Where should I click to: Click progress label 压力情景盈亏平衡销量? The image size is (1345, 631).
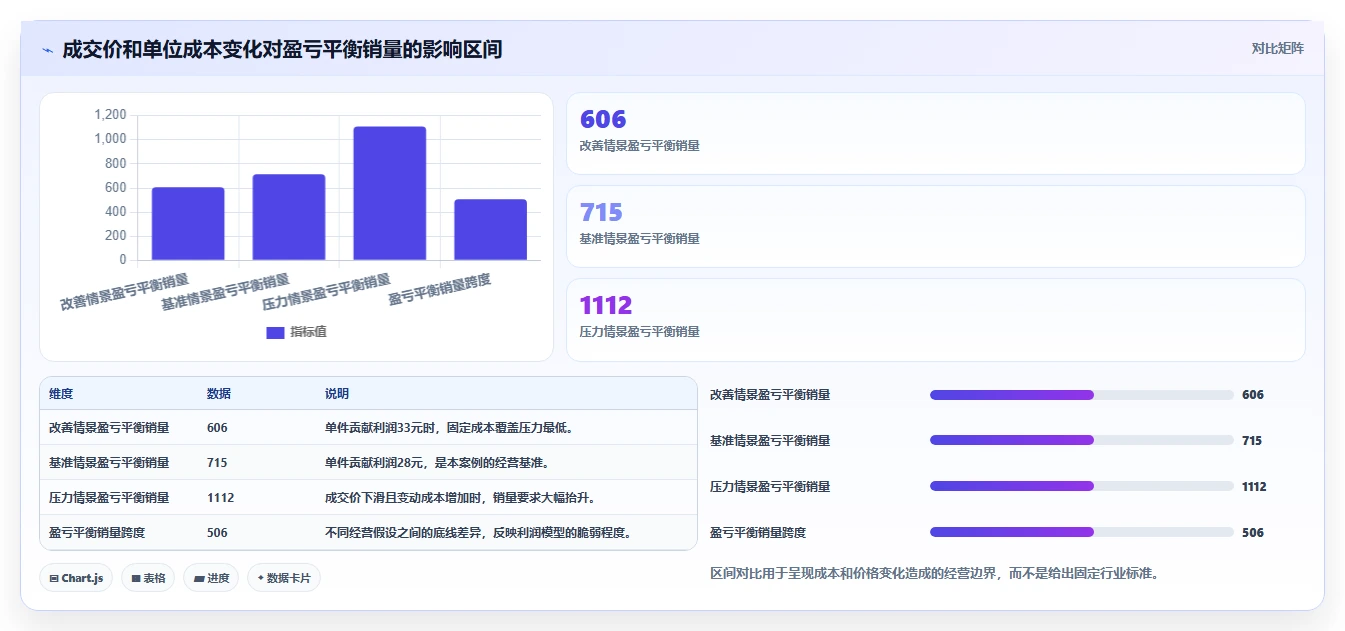pyautogui.click(x=770, y=487)
